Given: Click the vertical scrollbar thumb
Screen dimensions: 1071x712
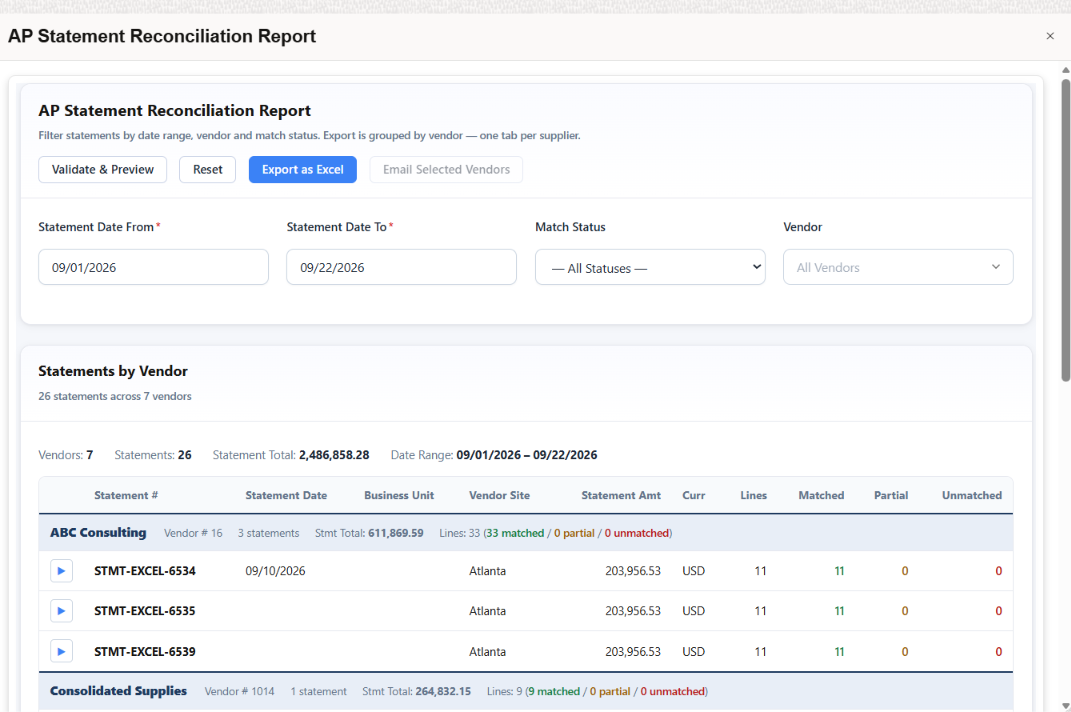Looking at the screenshot, I should pyautogui.click(x=1066, y=230).
